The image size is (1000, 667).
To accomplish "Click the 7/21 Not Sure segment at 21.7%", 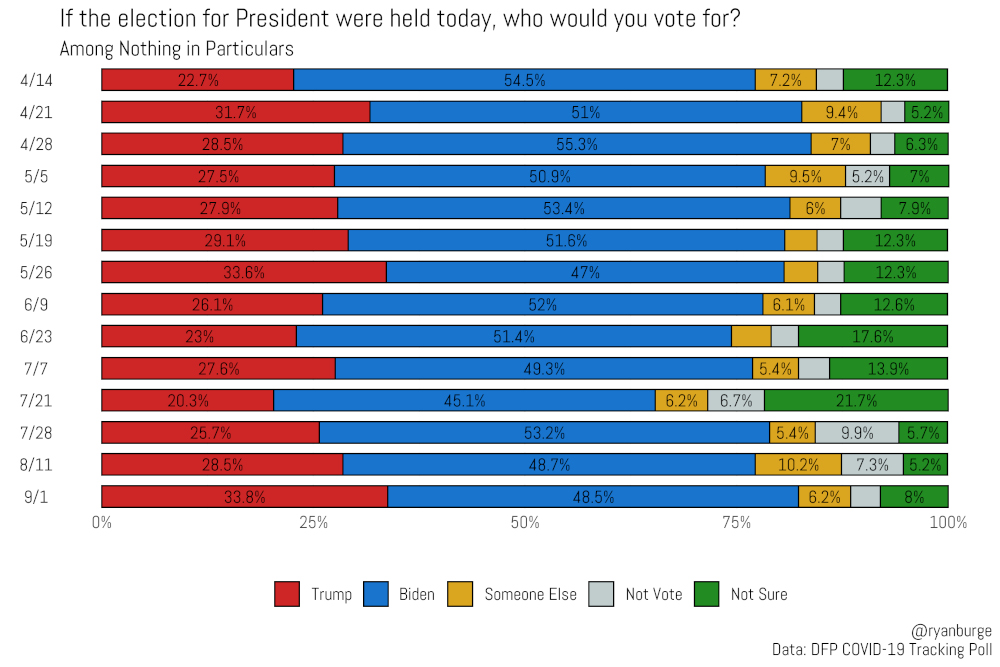I will (x=857, y=400).
